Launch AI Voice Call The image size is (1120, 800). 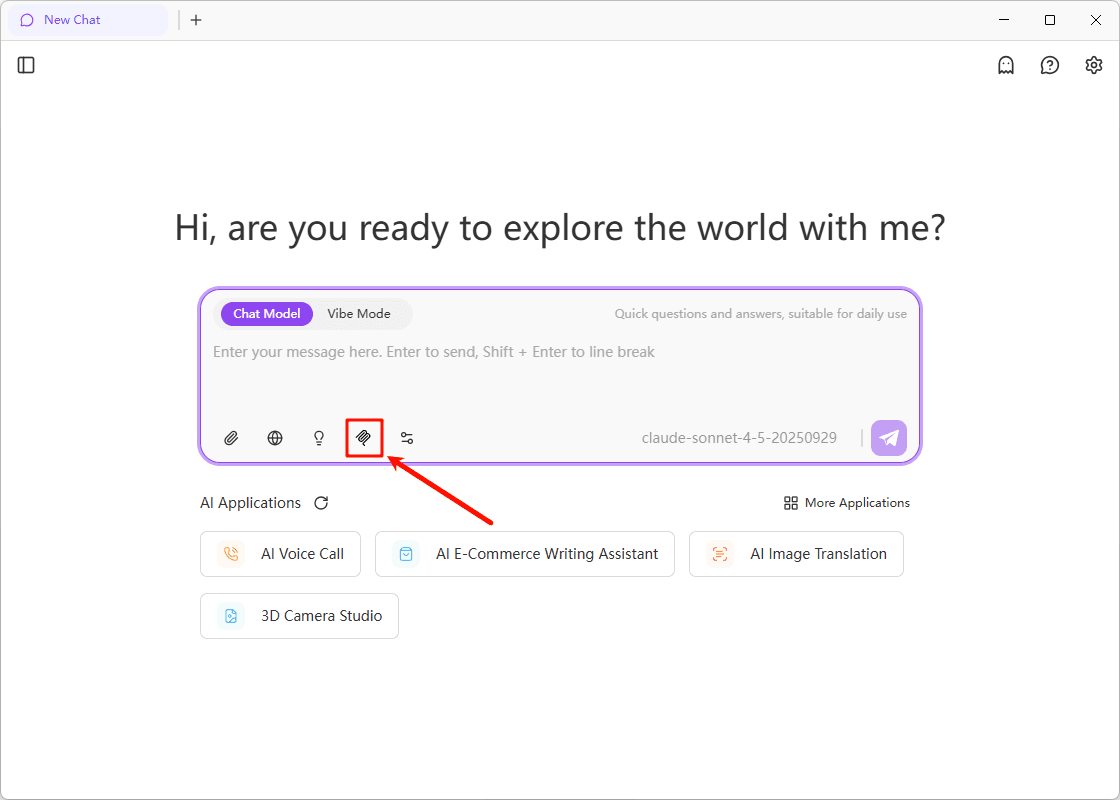[280, 554]
